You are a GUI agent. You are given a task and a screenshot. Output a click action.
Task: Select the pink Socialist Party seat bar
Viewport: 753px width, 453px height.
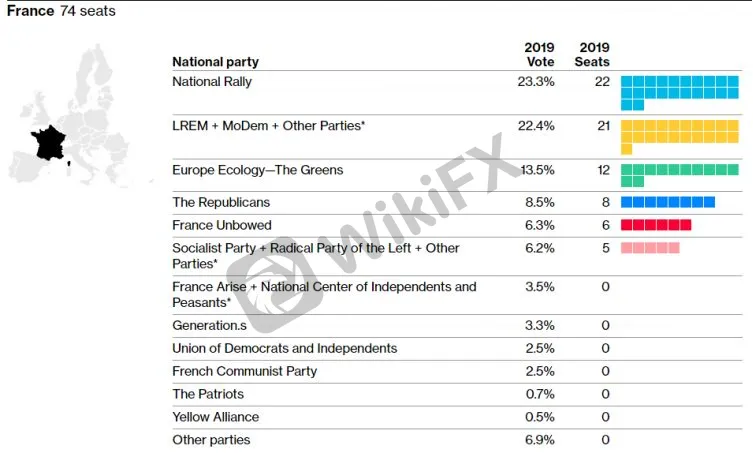coord(650,247)
